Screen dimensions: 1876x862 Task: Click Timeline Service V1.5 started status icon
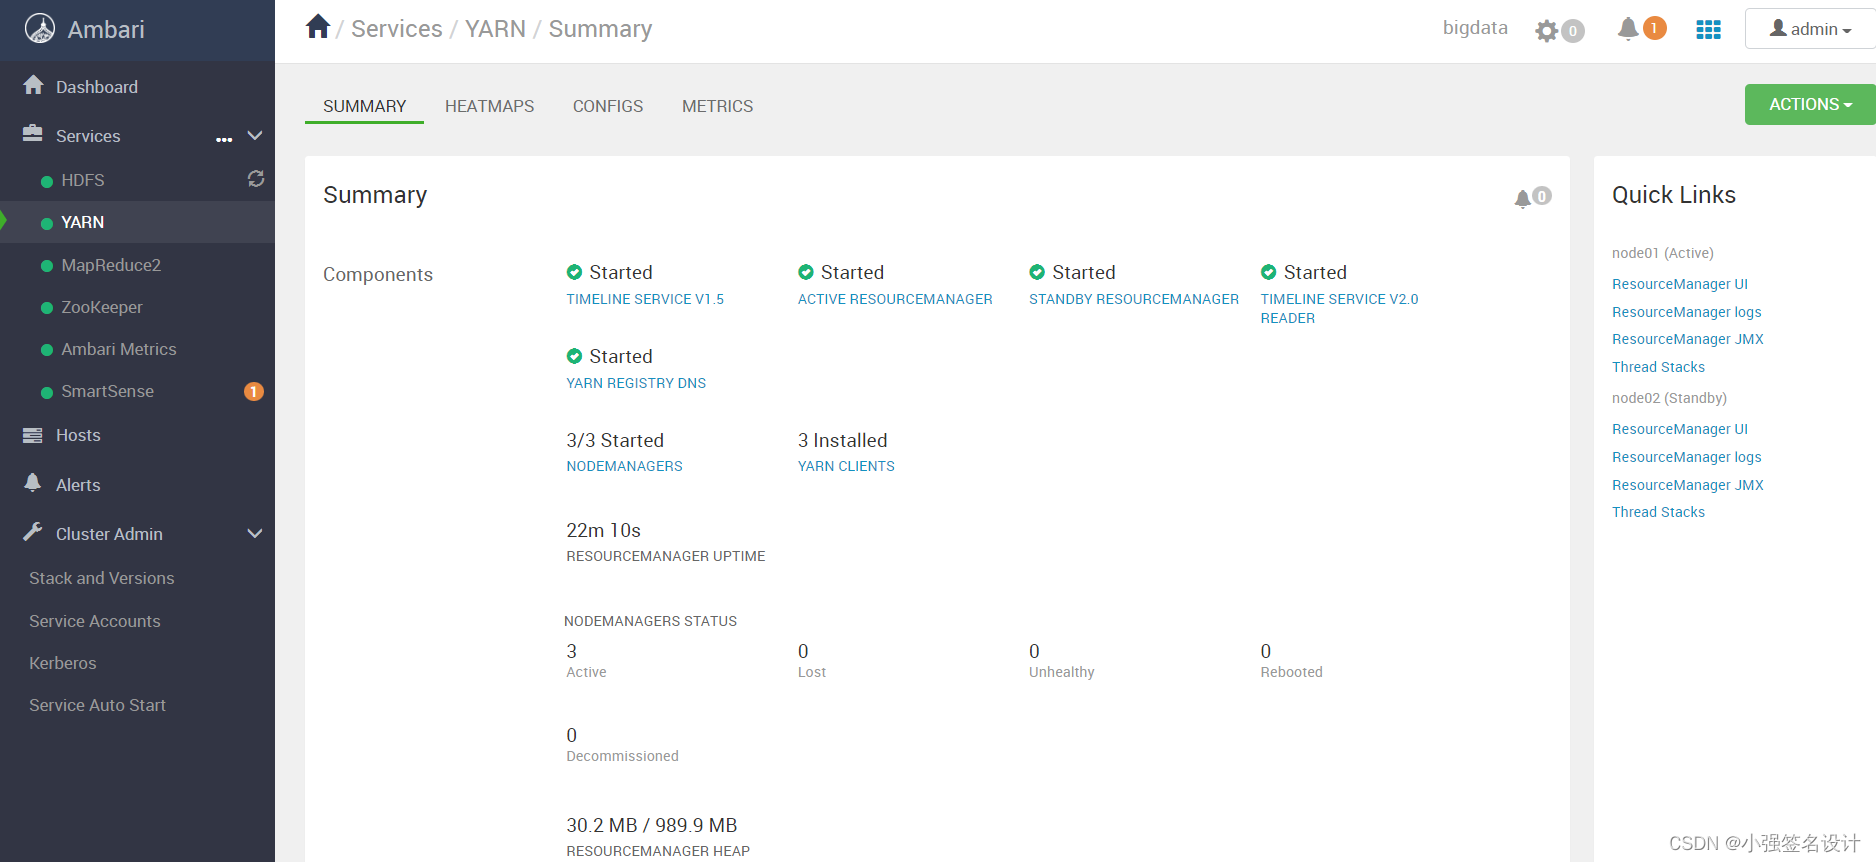(574, 272)
